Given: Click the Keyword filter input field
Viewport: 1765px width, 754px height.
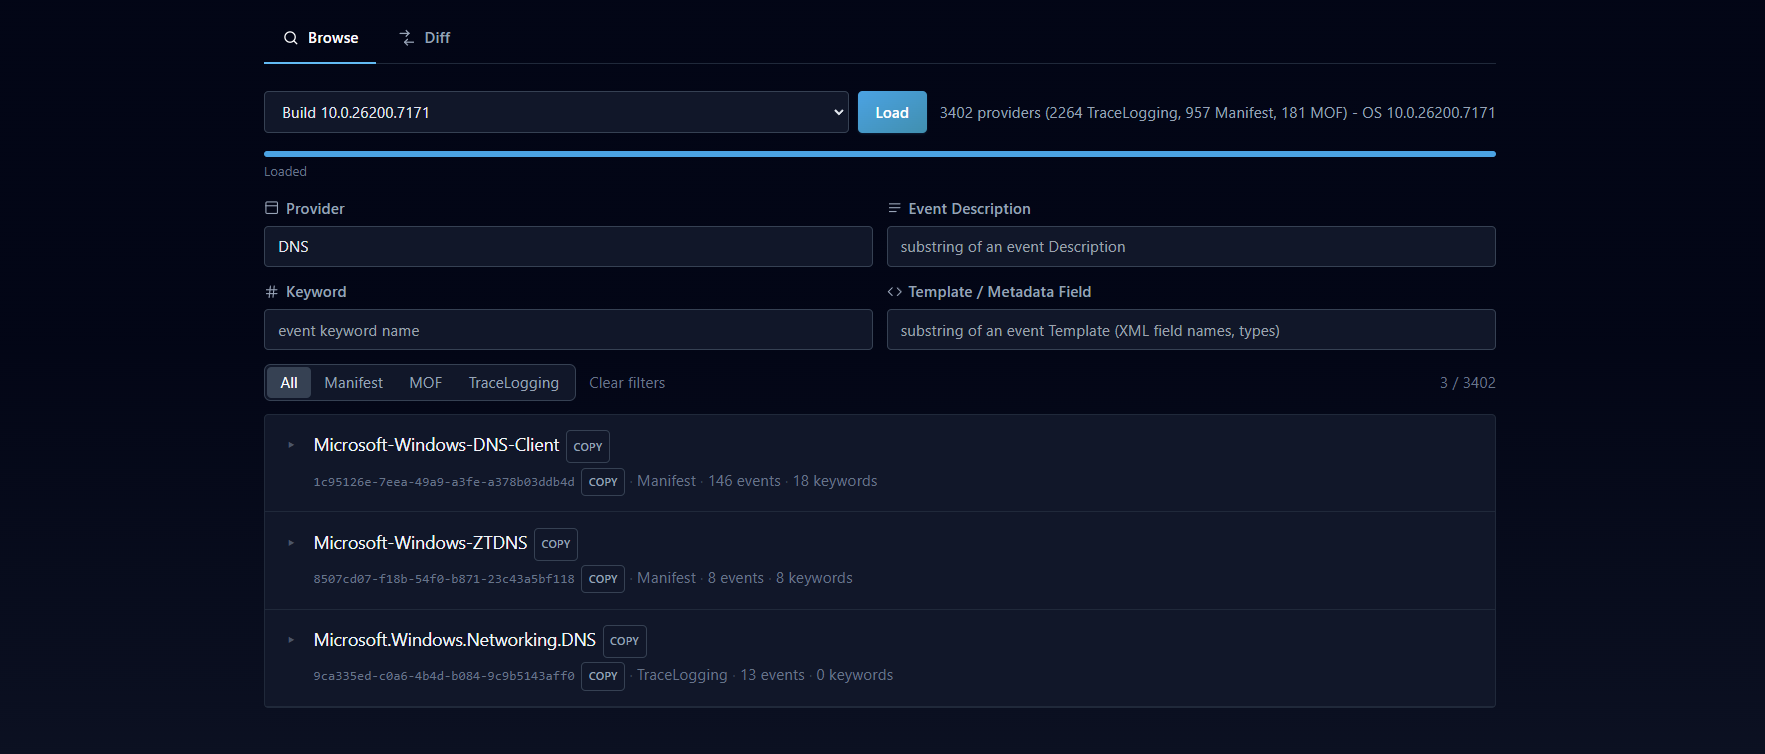Looking at the screenshot, I should coord(568,330).
